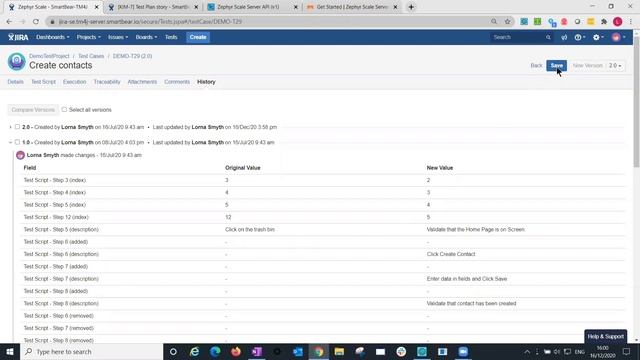The width and height of the screenshot is (640, 360).
Task: Launch Internet Explorer from taskbar
Action: coord(194,351)
